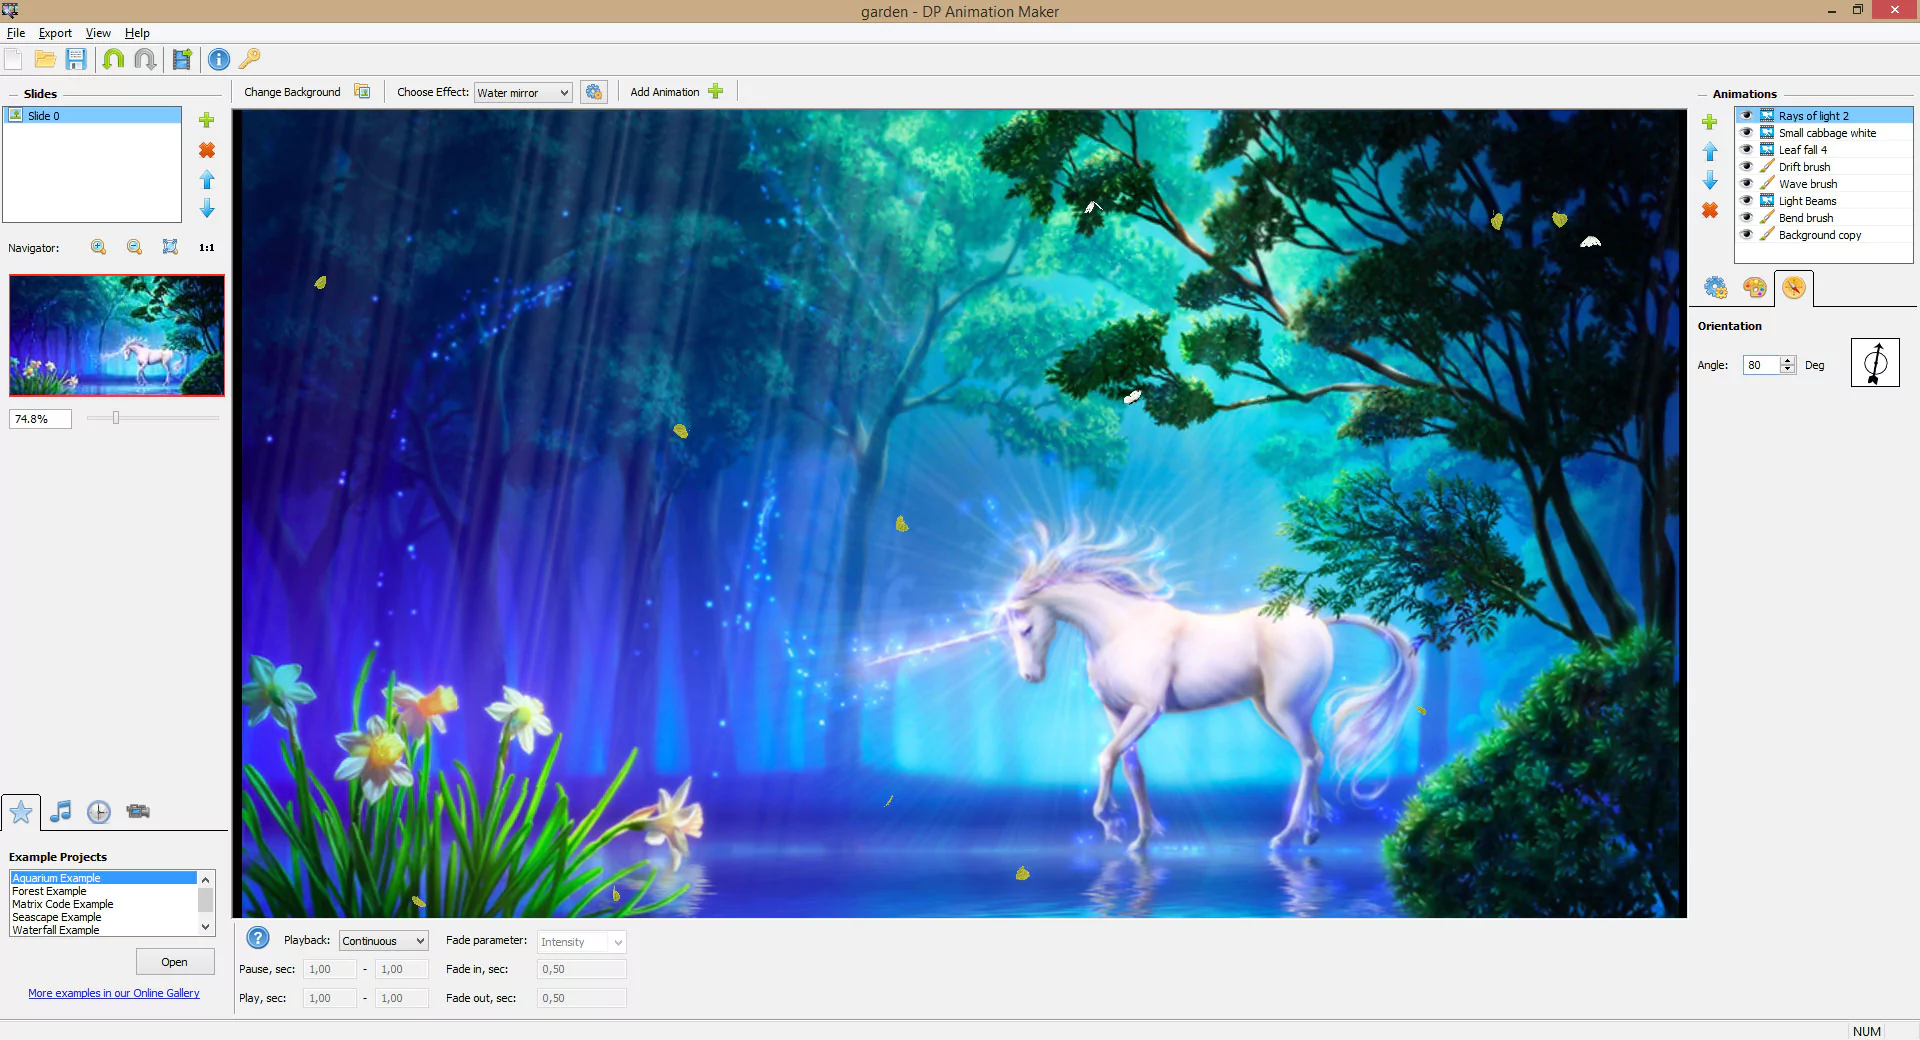Open the export video toolbar icon
This screenshot has height=1040, width=1920.
181,60
